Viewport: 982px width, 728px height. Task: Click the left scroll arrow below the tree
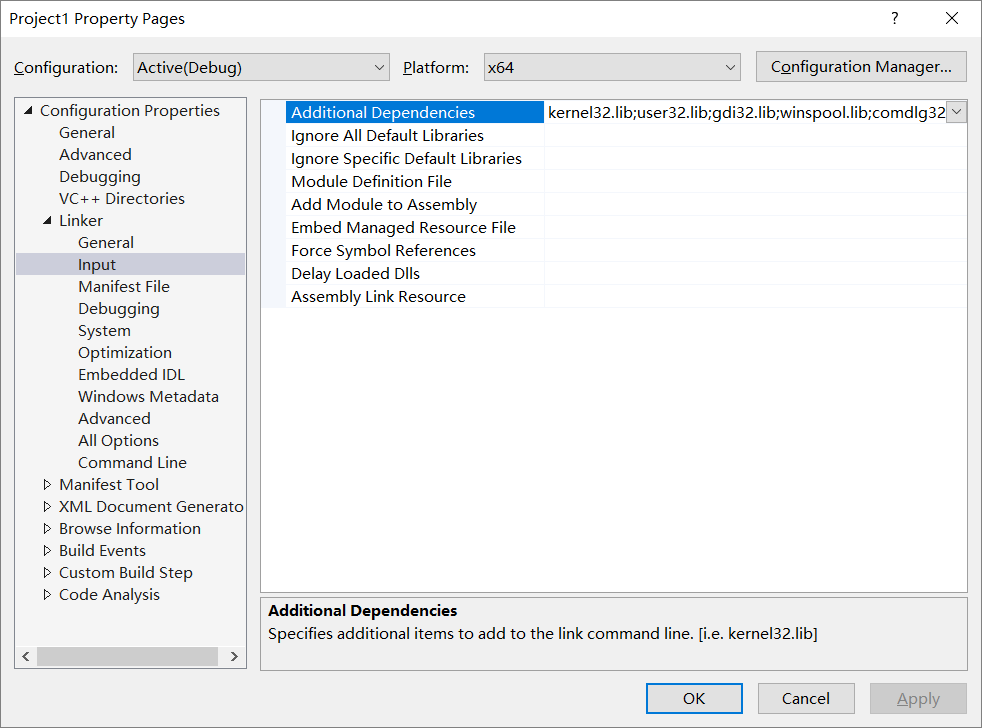[x=25, y=656]
